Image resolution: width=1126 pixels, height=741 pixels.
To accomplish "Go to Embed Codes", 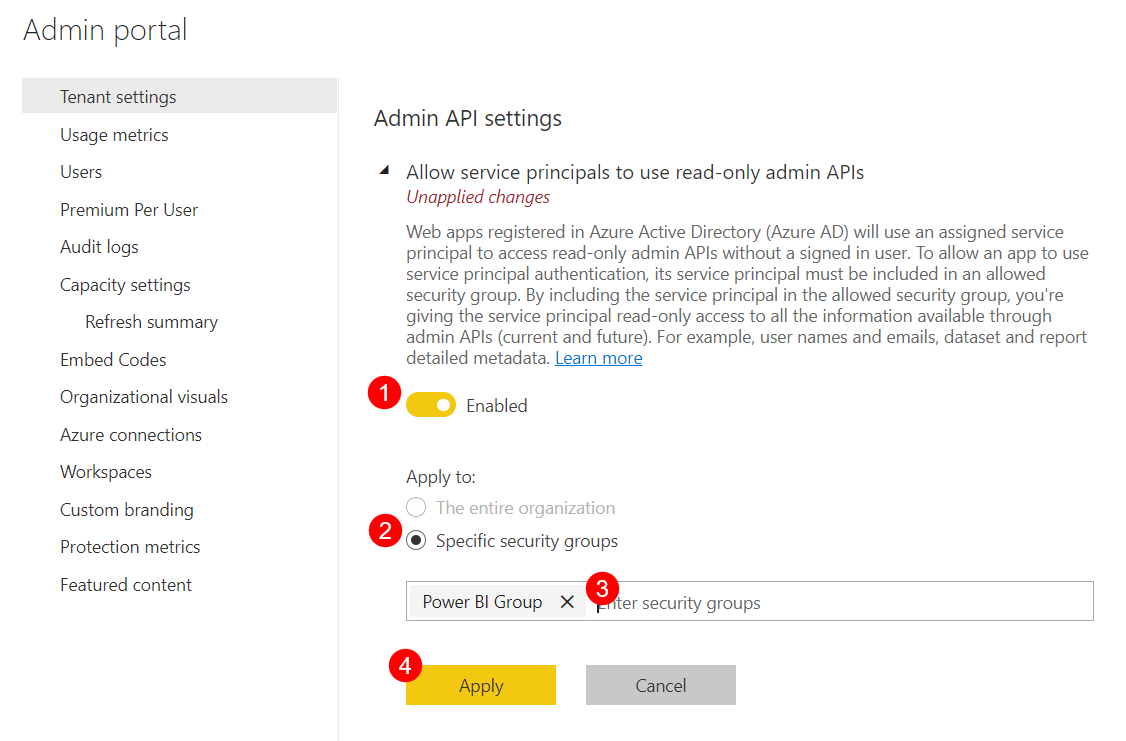I will (x=113, y=359).
